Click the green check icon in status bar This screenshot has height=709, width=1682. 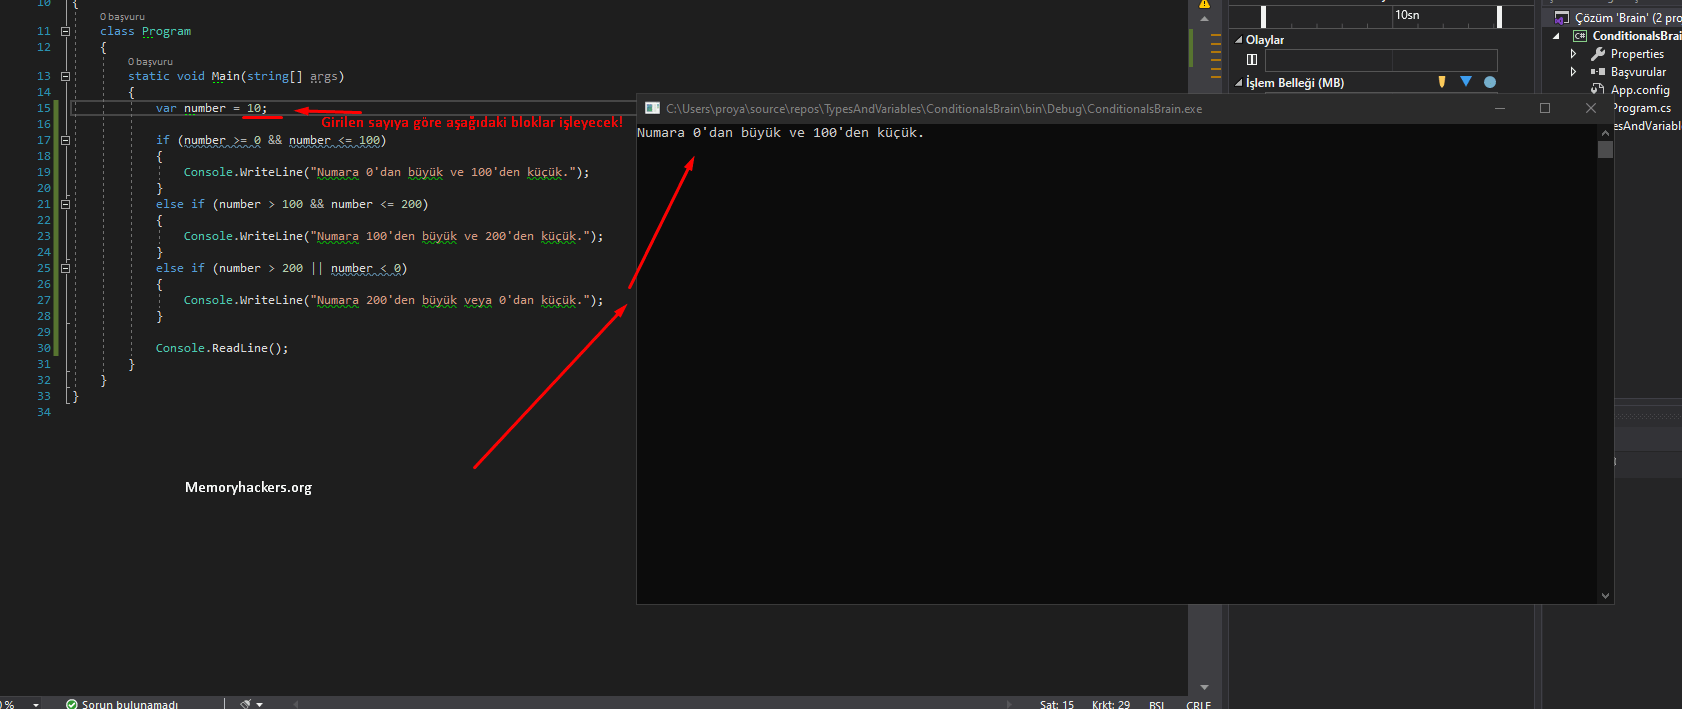[72, 704]
